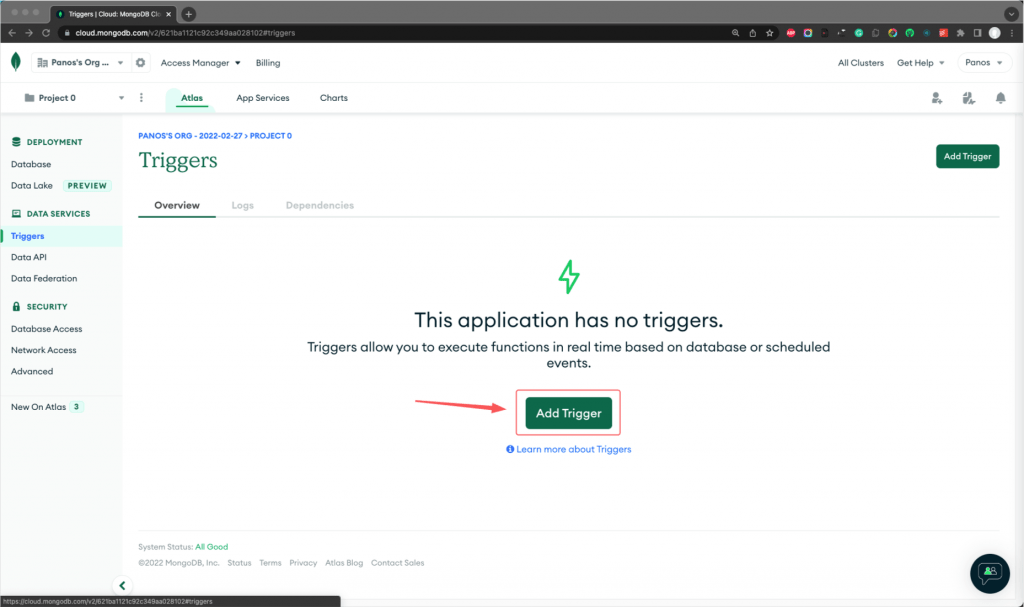1024x607 pixels.
Task: Open organization settings gear icon
Action: (x=140, y=63)
